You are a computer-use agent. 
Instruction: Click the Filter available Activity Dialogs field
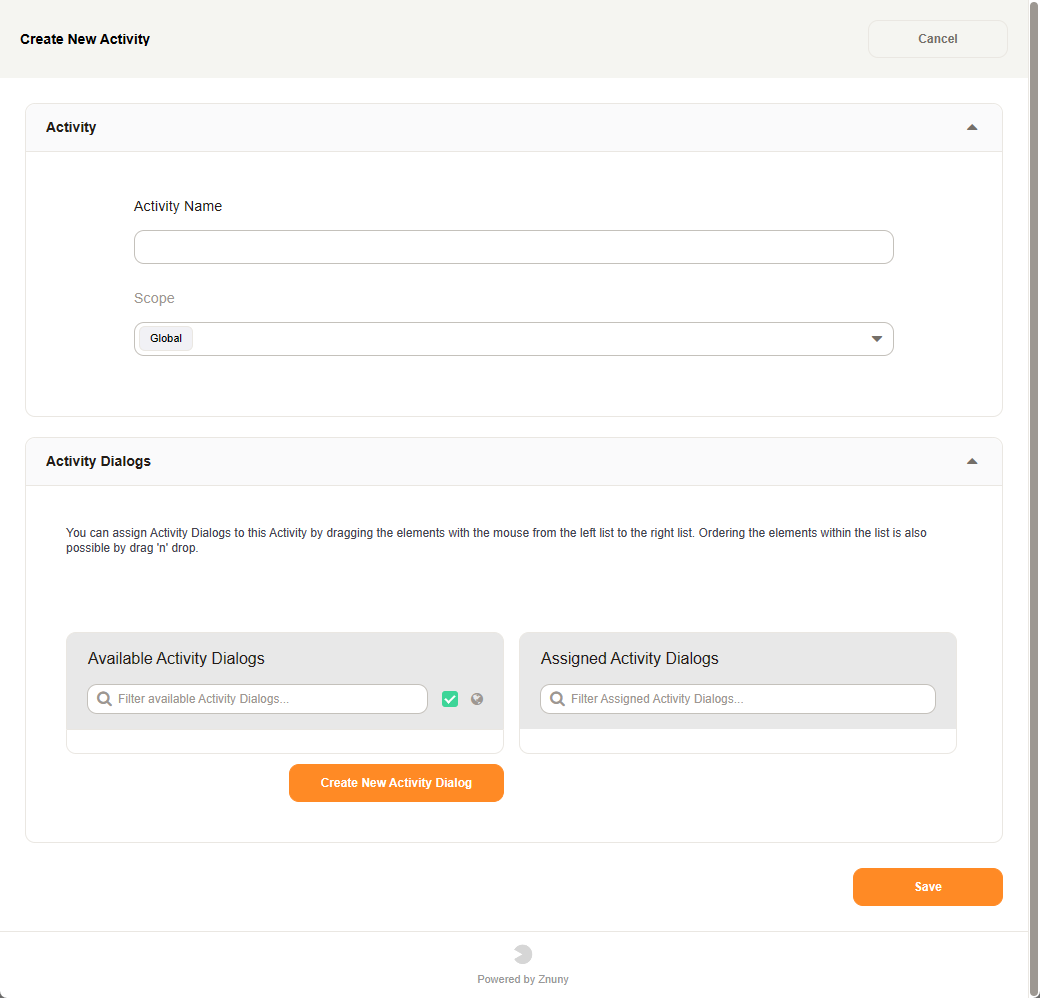(x=256, y=698)
